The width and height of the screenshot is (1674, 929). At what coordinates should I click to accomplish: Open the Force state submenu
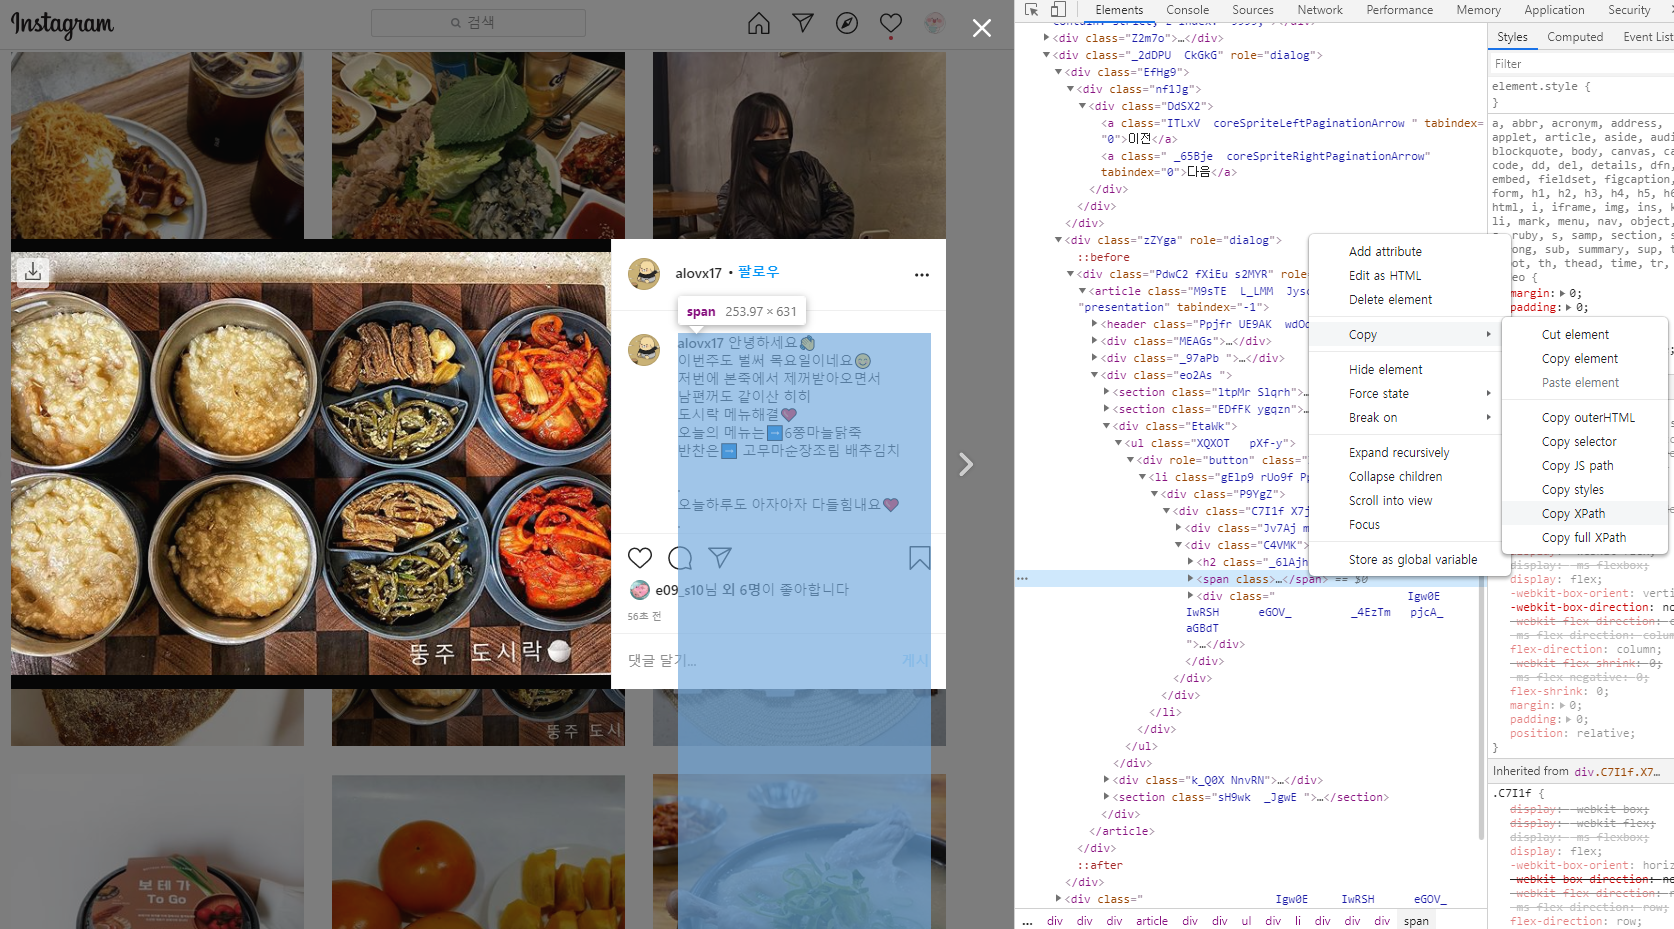pyautogui.click(x=1409, y=394)
